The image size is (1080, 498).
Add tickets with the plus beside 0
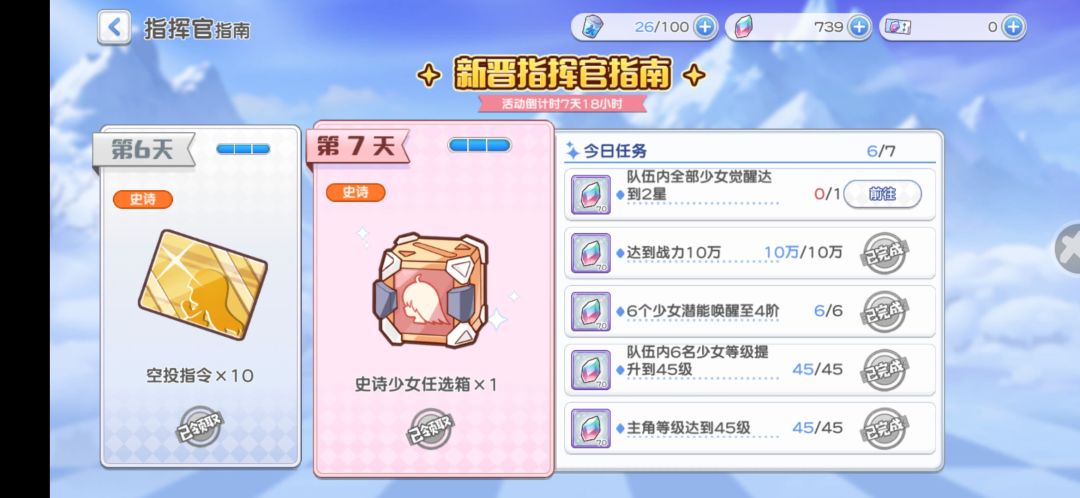(x=1012, y=27)
